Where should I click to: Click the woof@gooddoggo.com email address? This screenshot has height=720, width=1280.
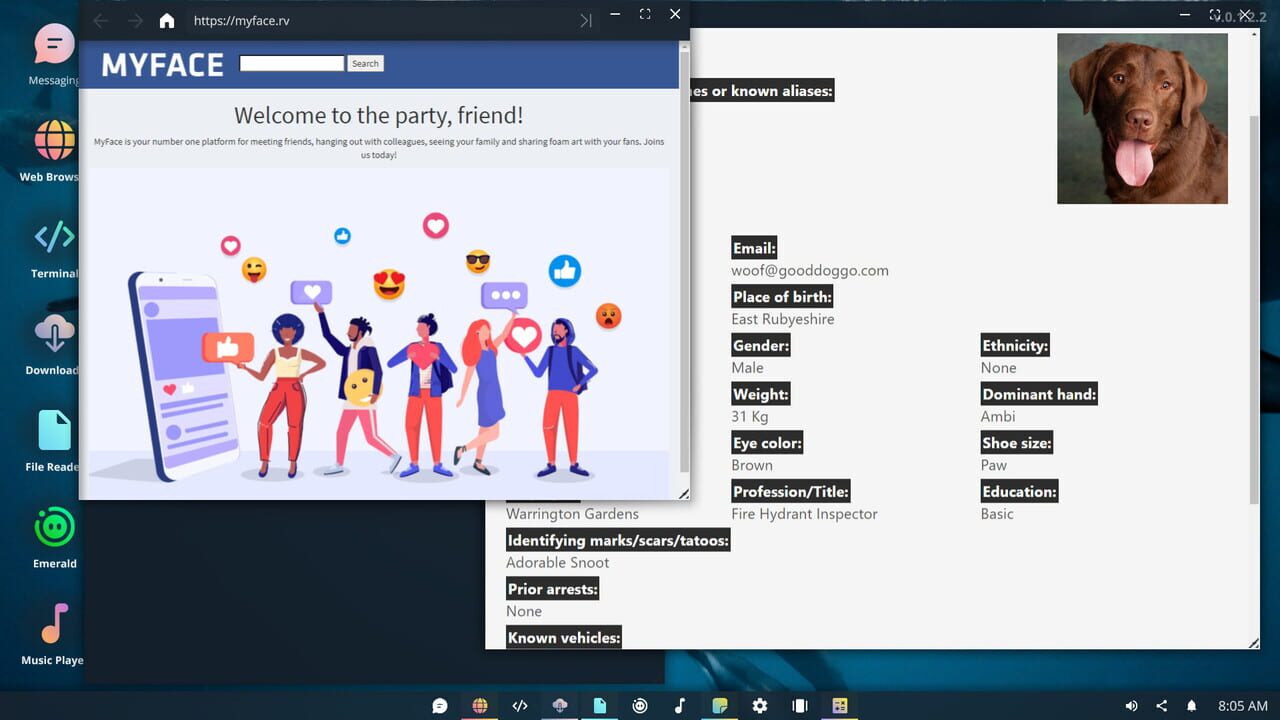[810, 270]
